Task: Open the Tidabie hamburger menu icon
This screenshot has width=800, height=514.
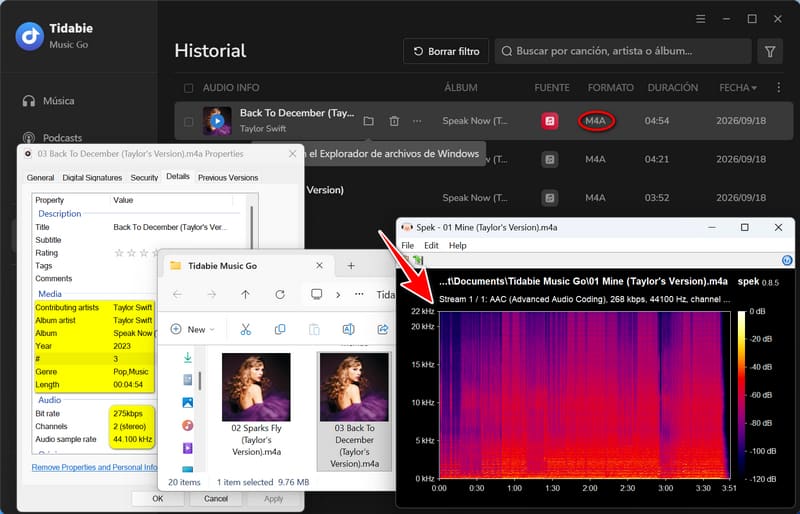Action: 701,19
